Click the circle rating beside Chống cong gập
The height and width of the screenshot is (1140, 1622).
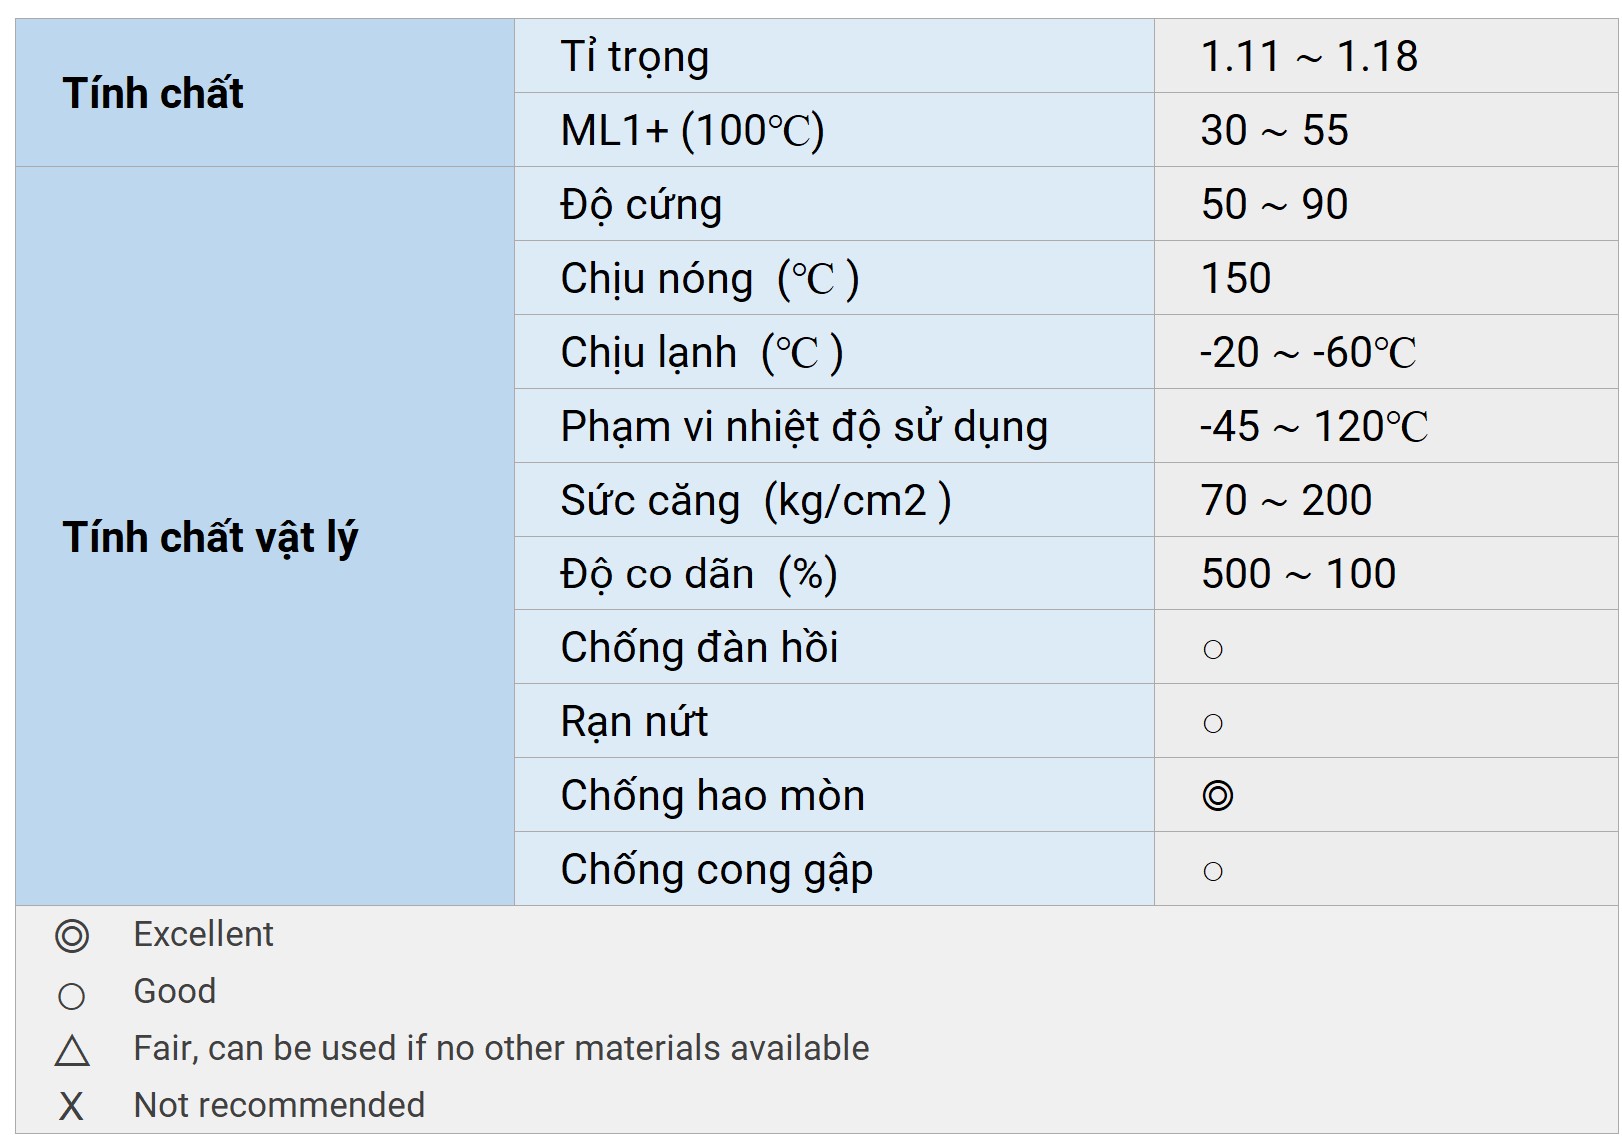1213,872
